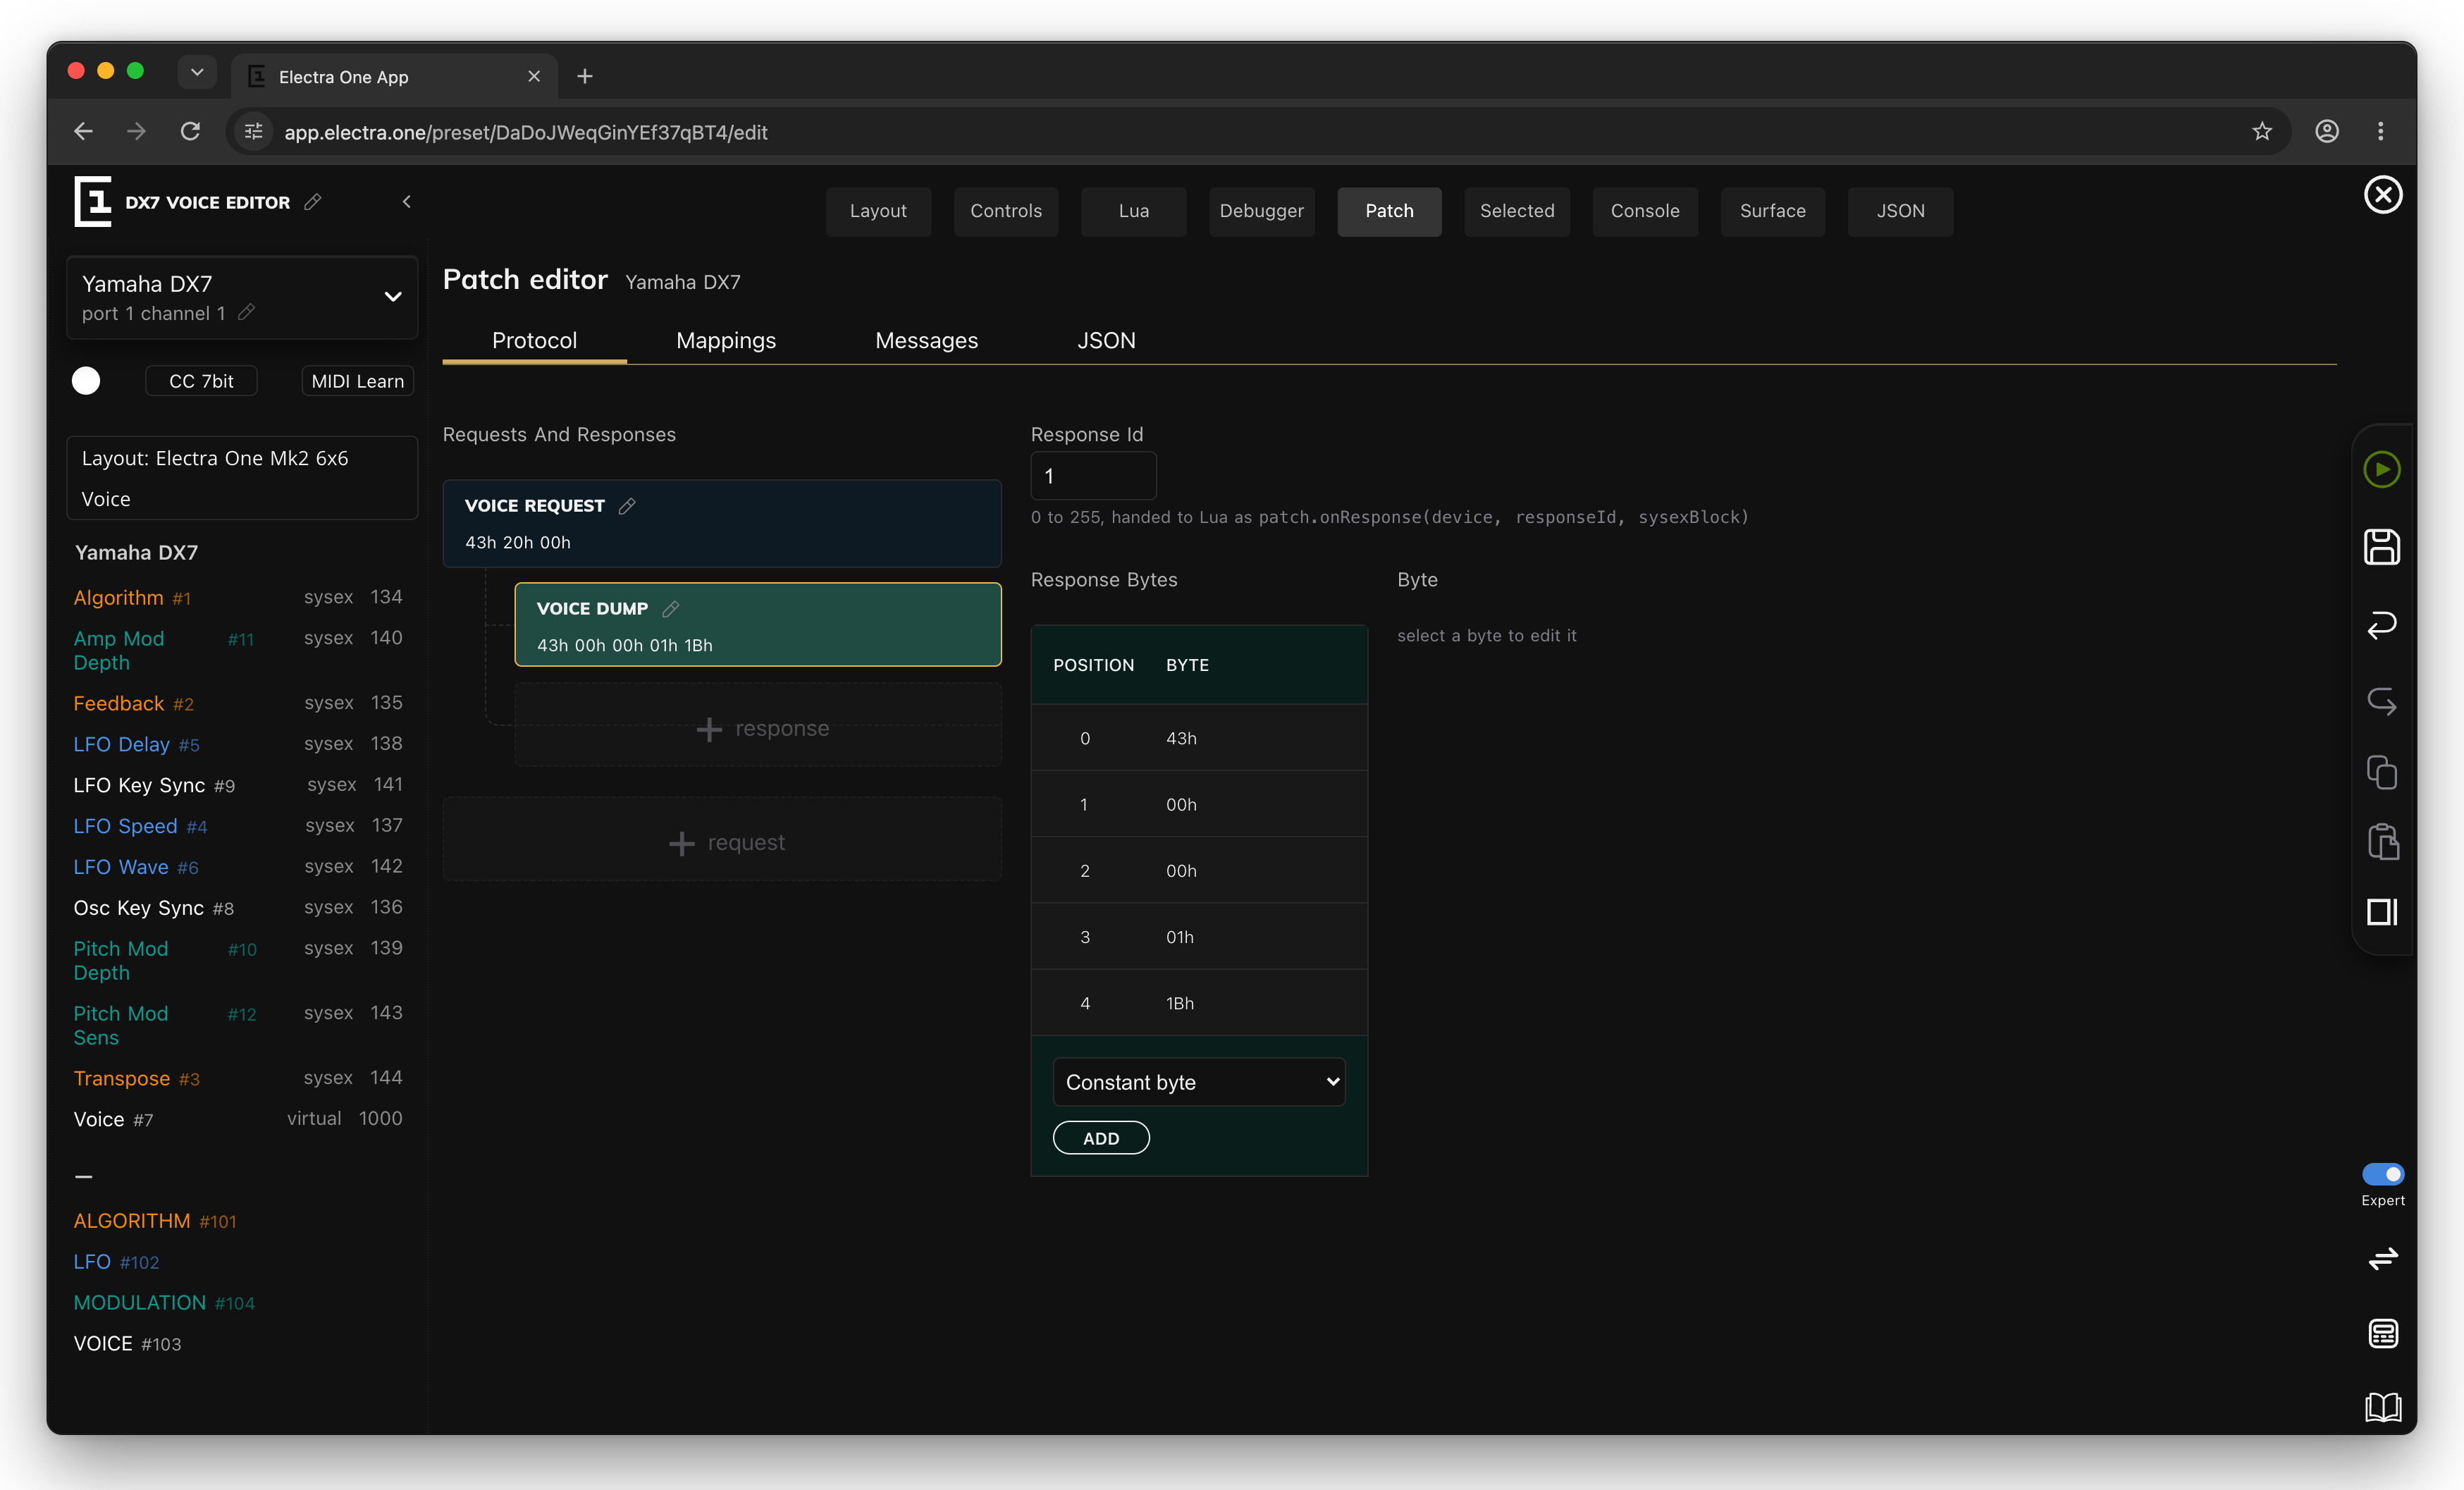Viewport: 2464px width, 1490px height.
Task: Select response byte 1Bh at position 4
Action: [x=1199, y=1003]
